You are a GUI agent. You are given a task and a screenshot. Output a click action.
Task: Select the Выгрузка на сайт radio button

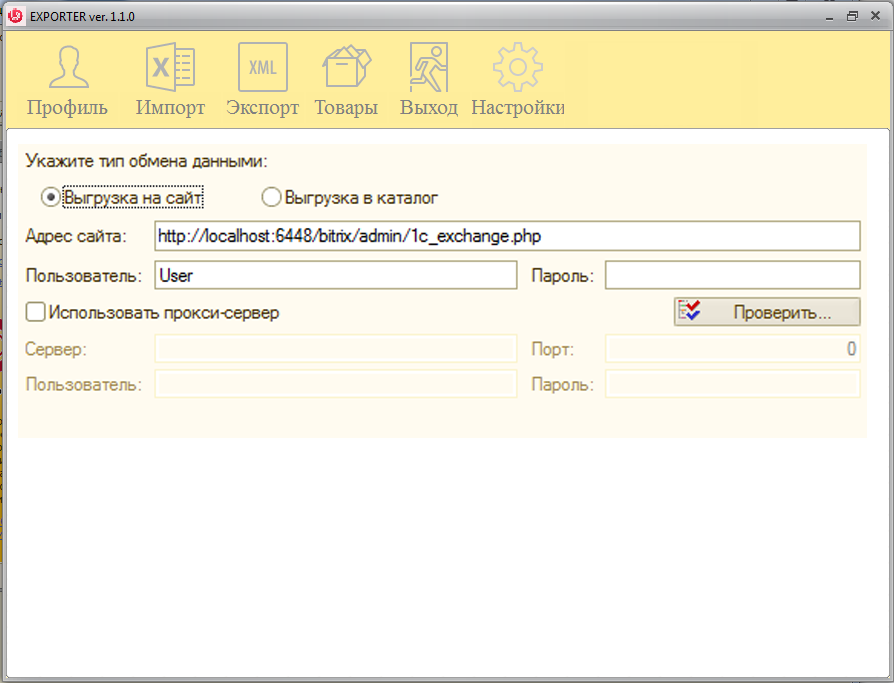point(51,197)
